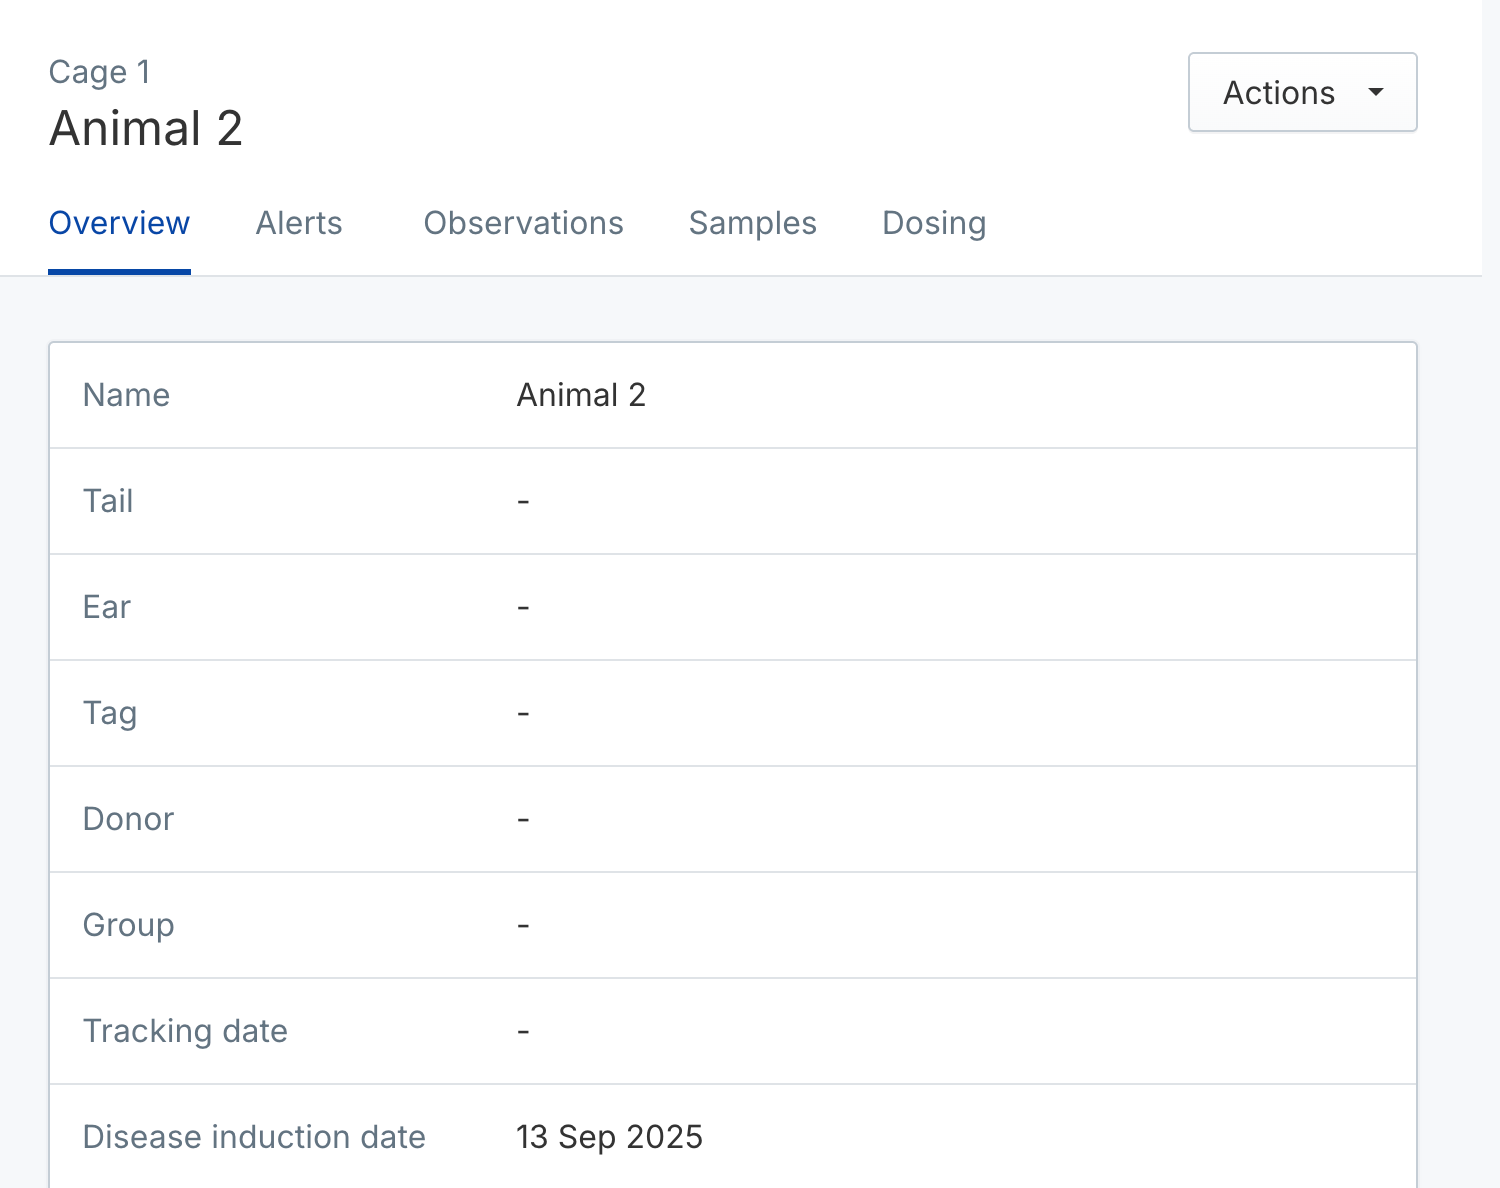The image size is (1500, 1188).
Task: Open the Alerts tab
Action: (x=299, y=223)
